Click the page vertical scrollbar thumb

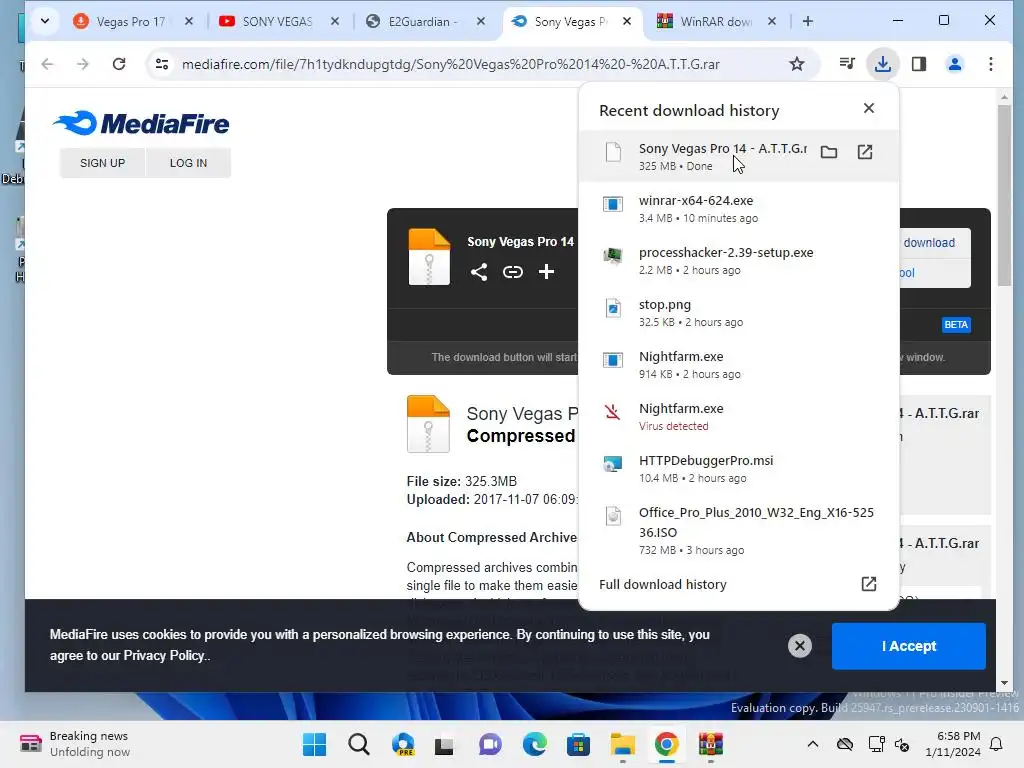tap(1004, 195)
